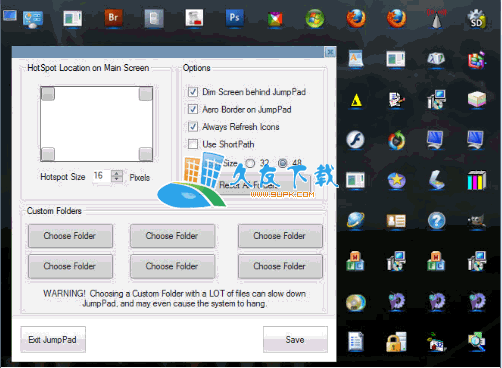Uncheck Aero Border on JumpPad
Viewport: 502px width, 368px height.
click(193, 109)
